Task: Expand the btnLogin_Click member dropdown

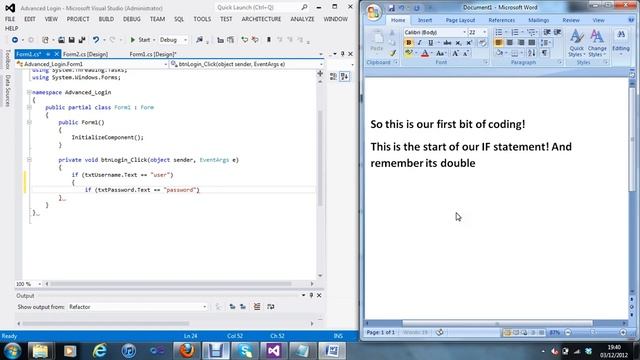Action: pyautogui.click(x=321, y=64)
